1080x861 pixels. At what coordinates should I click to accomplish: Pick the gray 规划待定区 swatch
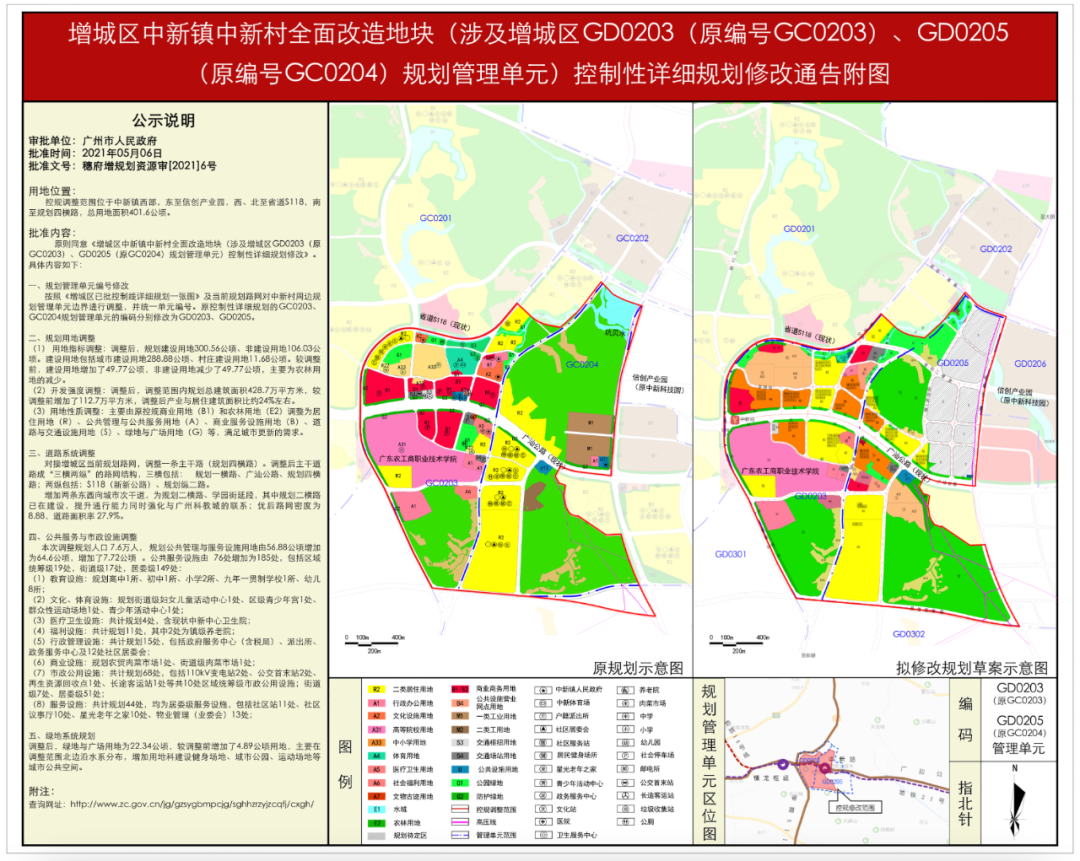coord(377,836)
